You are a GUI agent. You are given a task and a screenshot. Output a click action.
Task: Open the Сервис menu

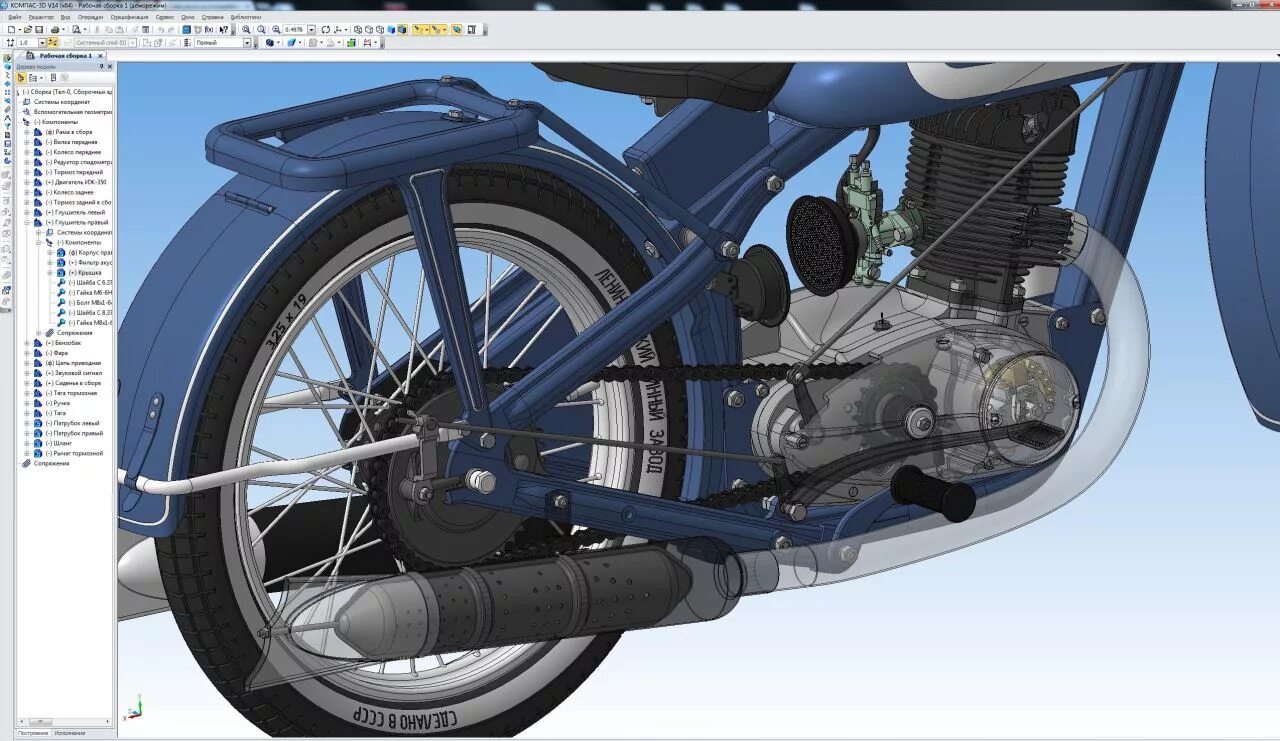(165, 17)
